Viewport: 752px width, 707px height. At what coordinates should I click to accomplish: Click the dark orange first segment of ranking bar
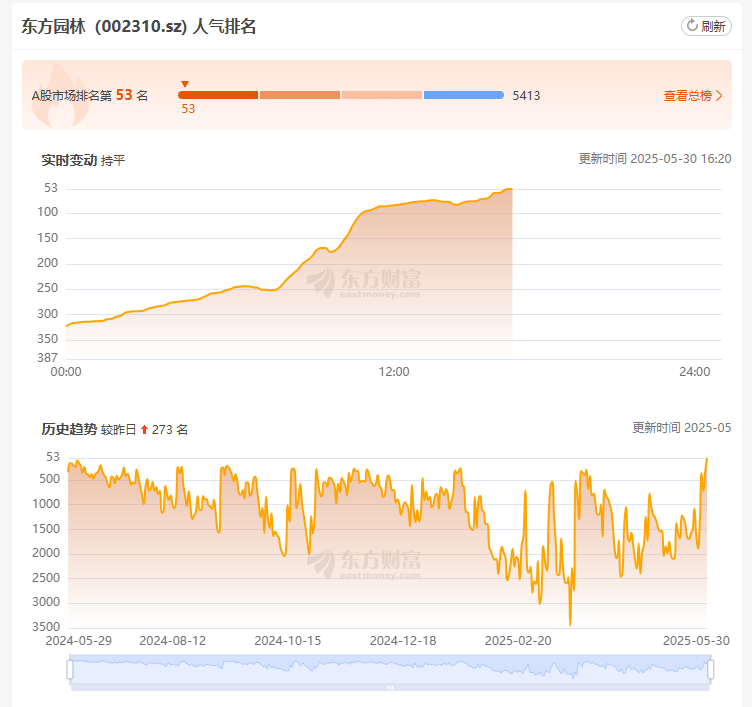[218, 95]
